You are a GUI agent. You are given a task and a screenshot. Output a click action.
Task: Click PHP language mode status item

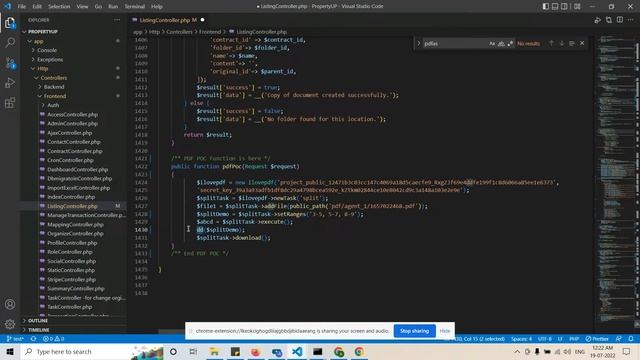[x=574, y=339]
